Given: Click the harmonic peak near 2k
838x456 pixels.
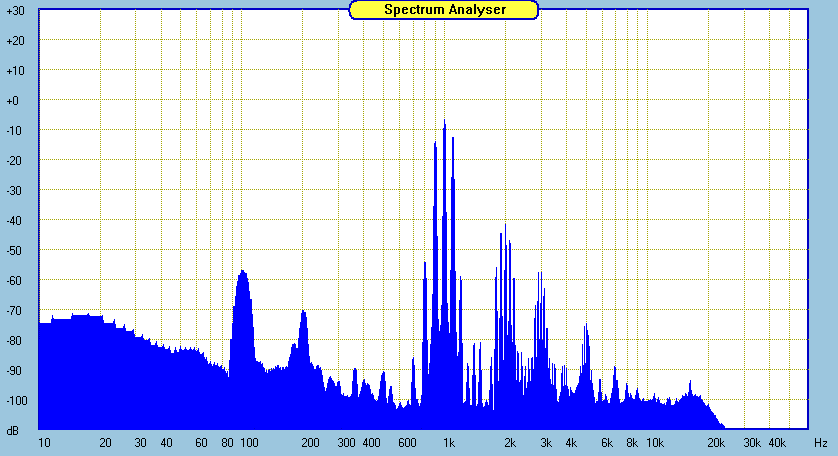Looking at the screenshot, I should (506, 228).
